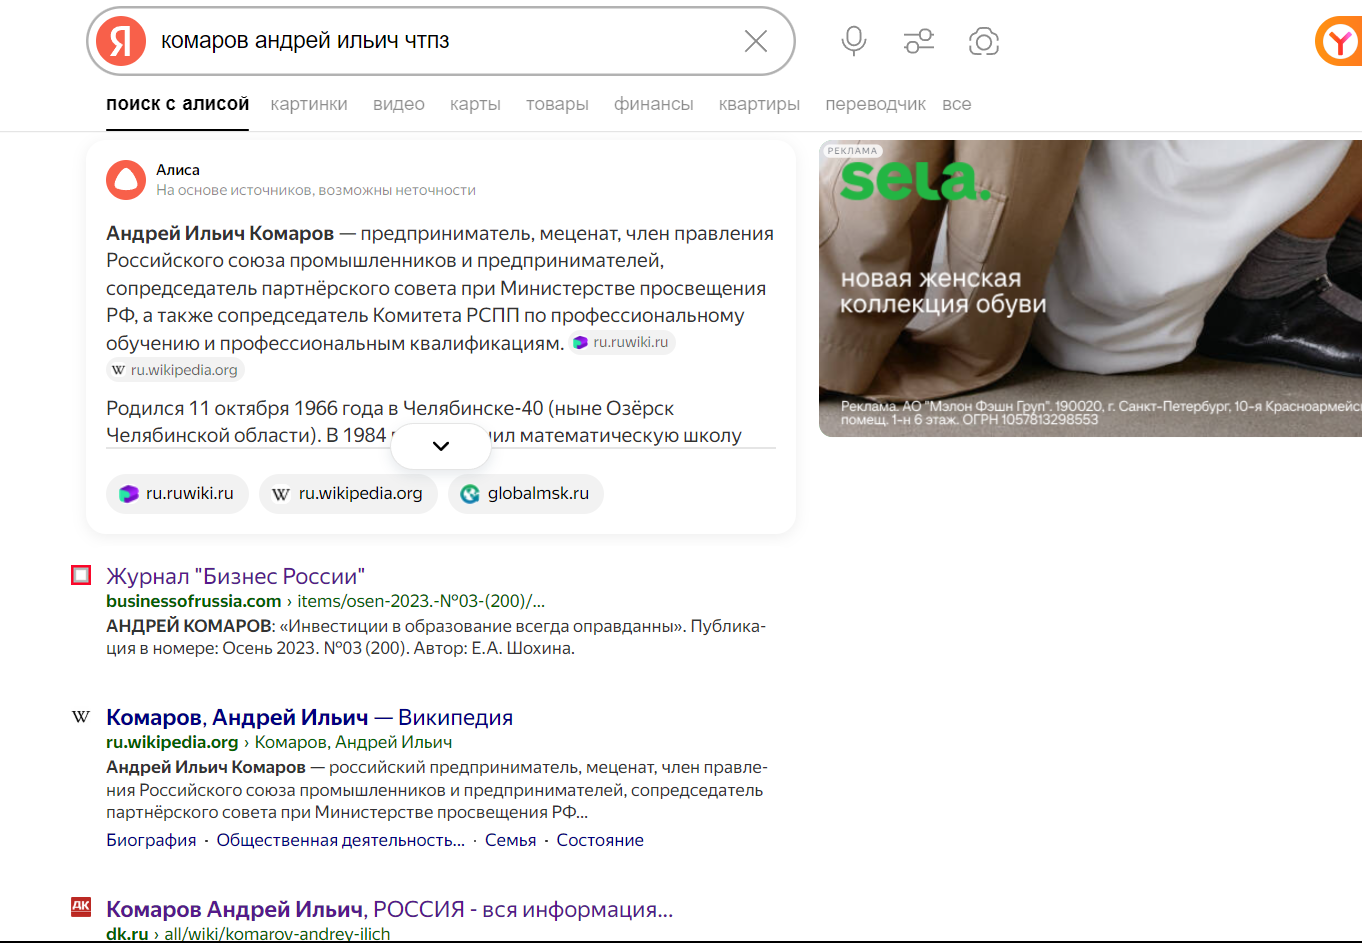This screenshot has width=1362, height=943.
Task: Expand Alisa answer with chevron button
Action: [x=441, y=446]
